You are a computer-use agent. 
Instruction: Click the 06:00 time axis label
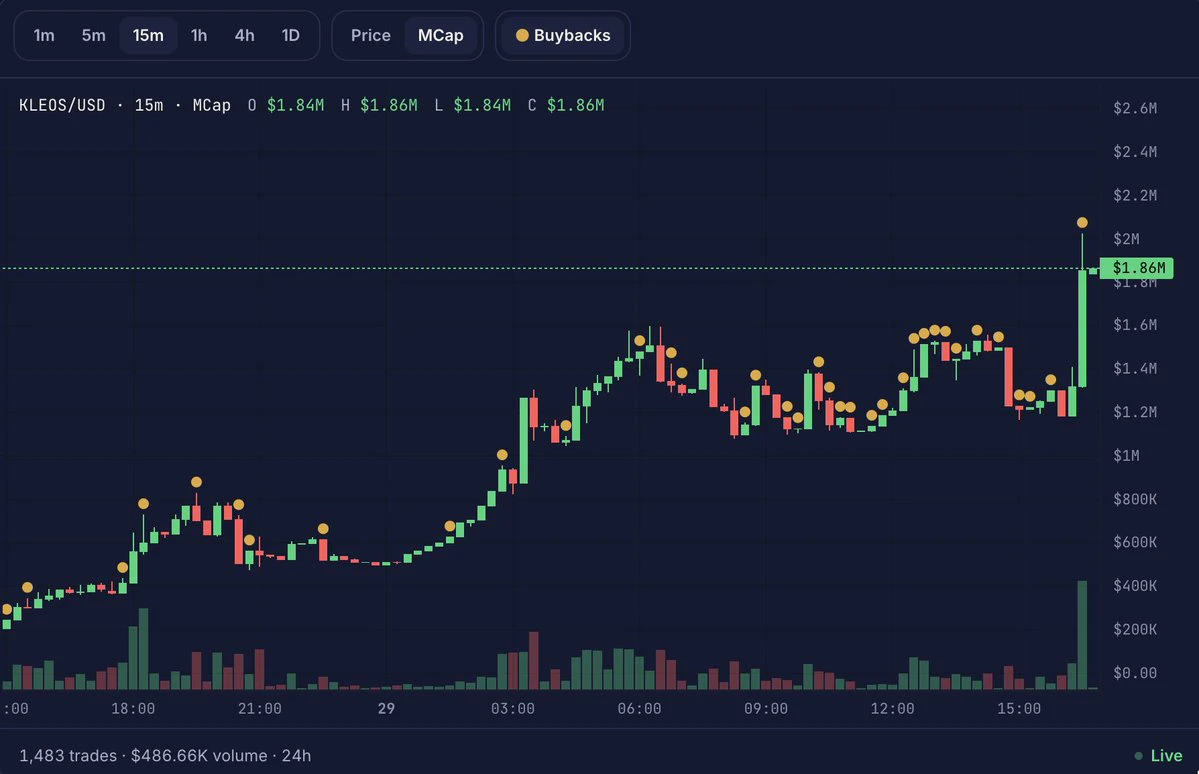tap(639, 709)
